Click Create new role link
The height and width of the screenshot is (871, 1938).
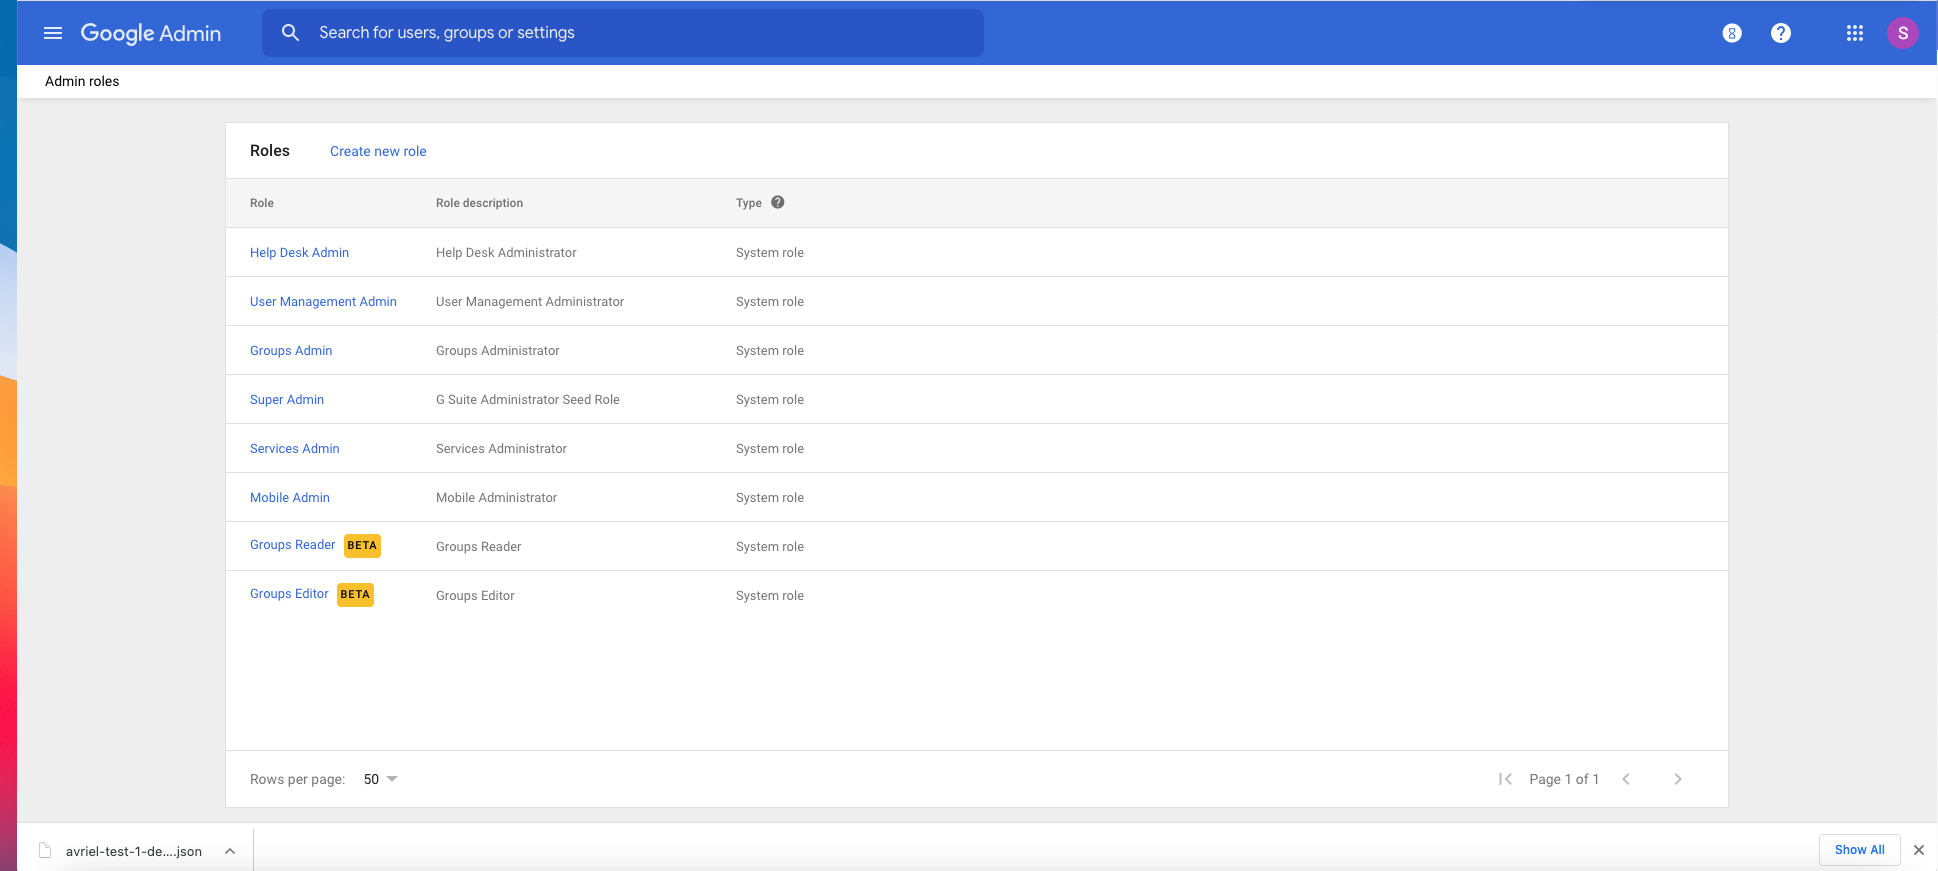click(378, 151)
